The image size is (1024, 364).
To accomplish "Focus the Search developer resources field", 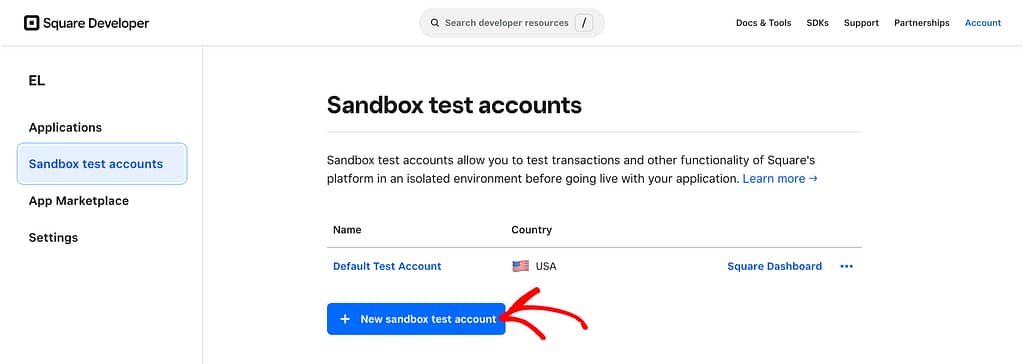I will (x=511, y=23).
